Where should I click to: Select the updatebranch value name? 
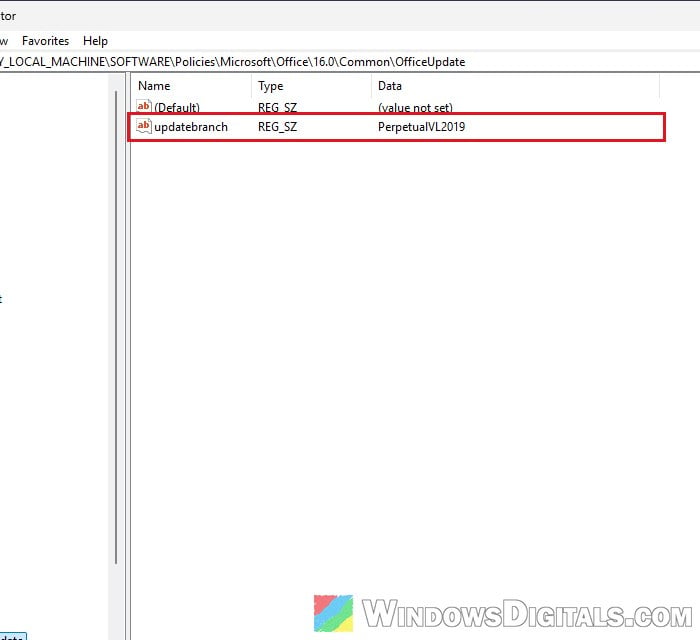tap(191, 127)
